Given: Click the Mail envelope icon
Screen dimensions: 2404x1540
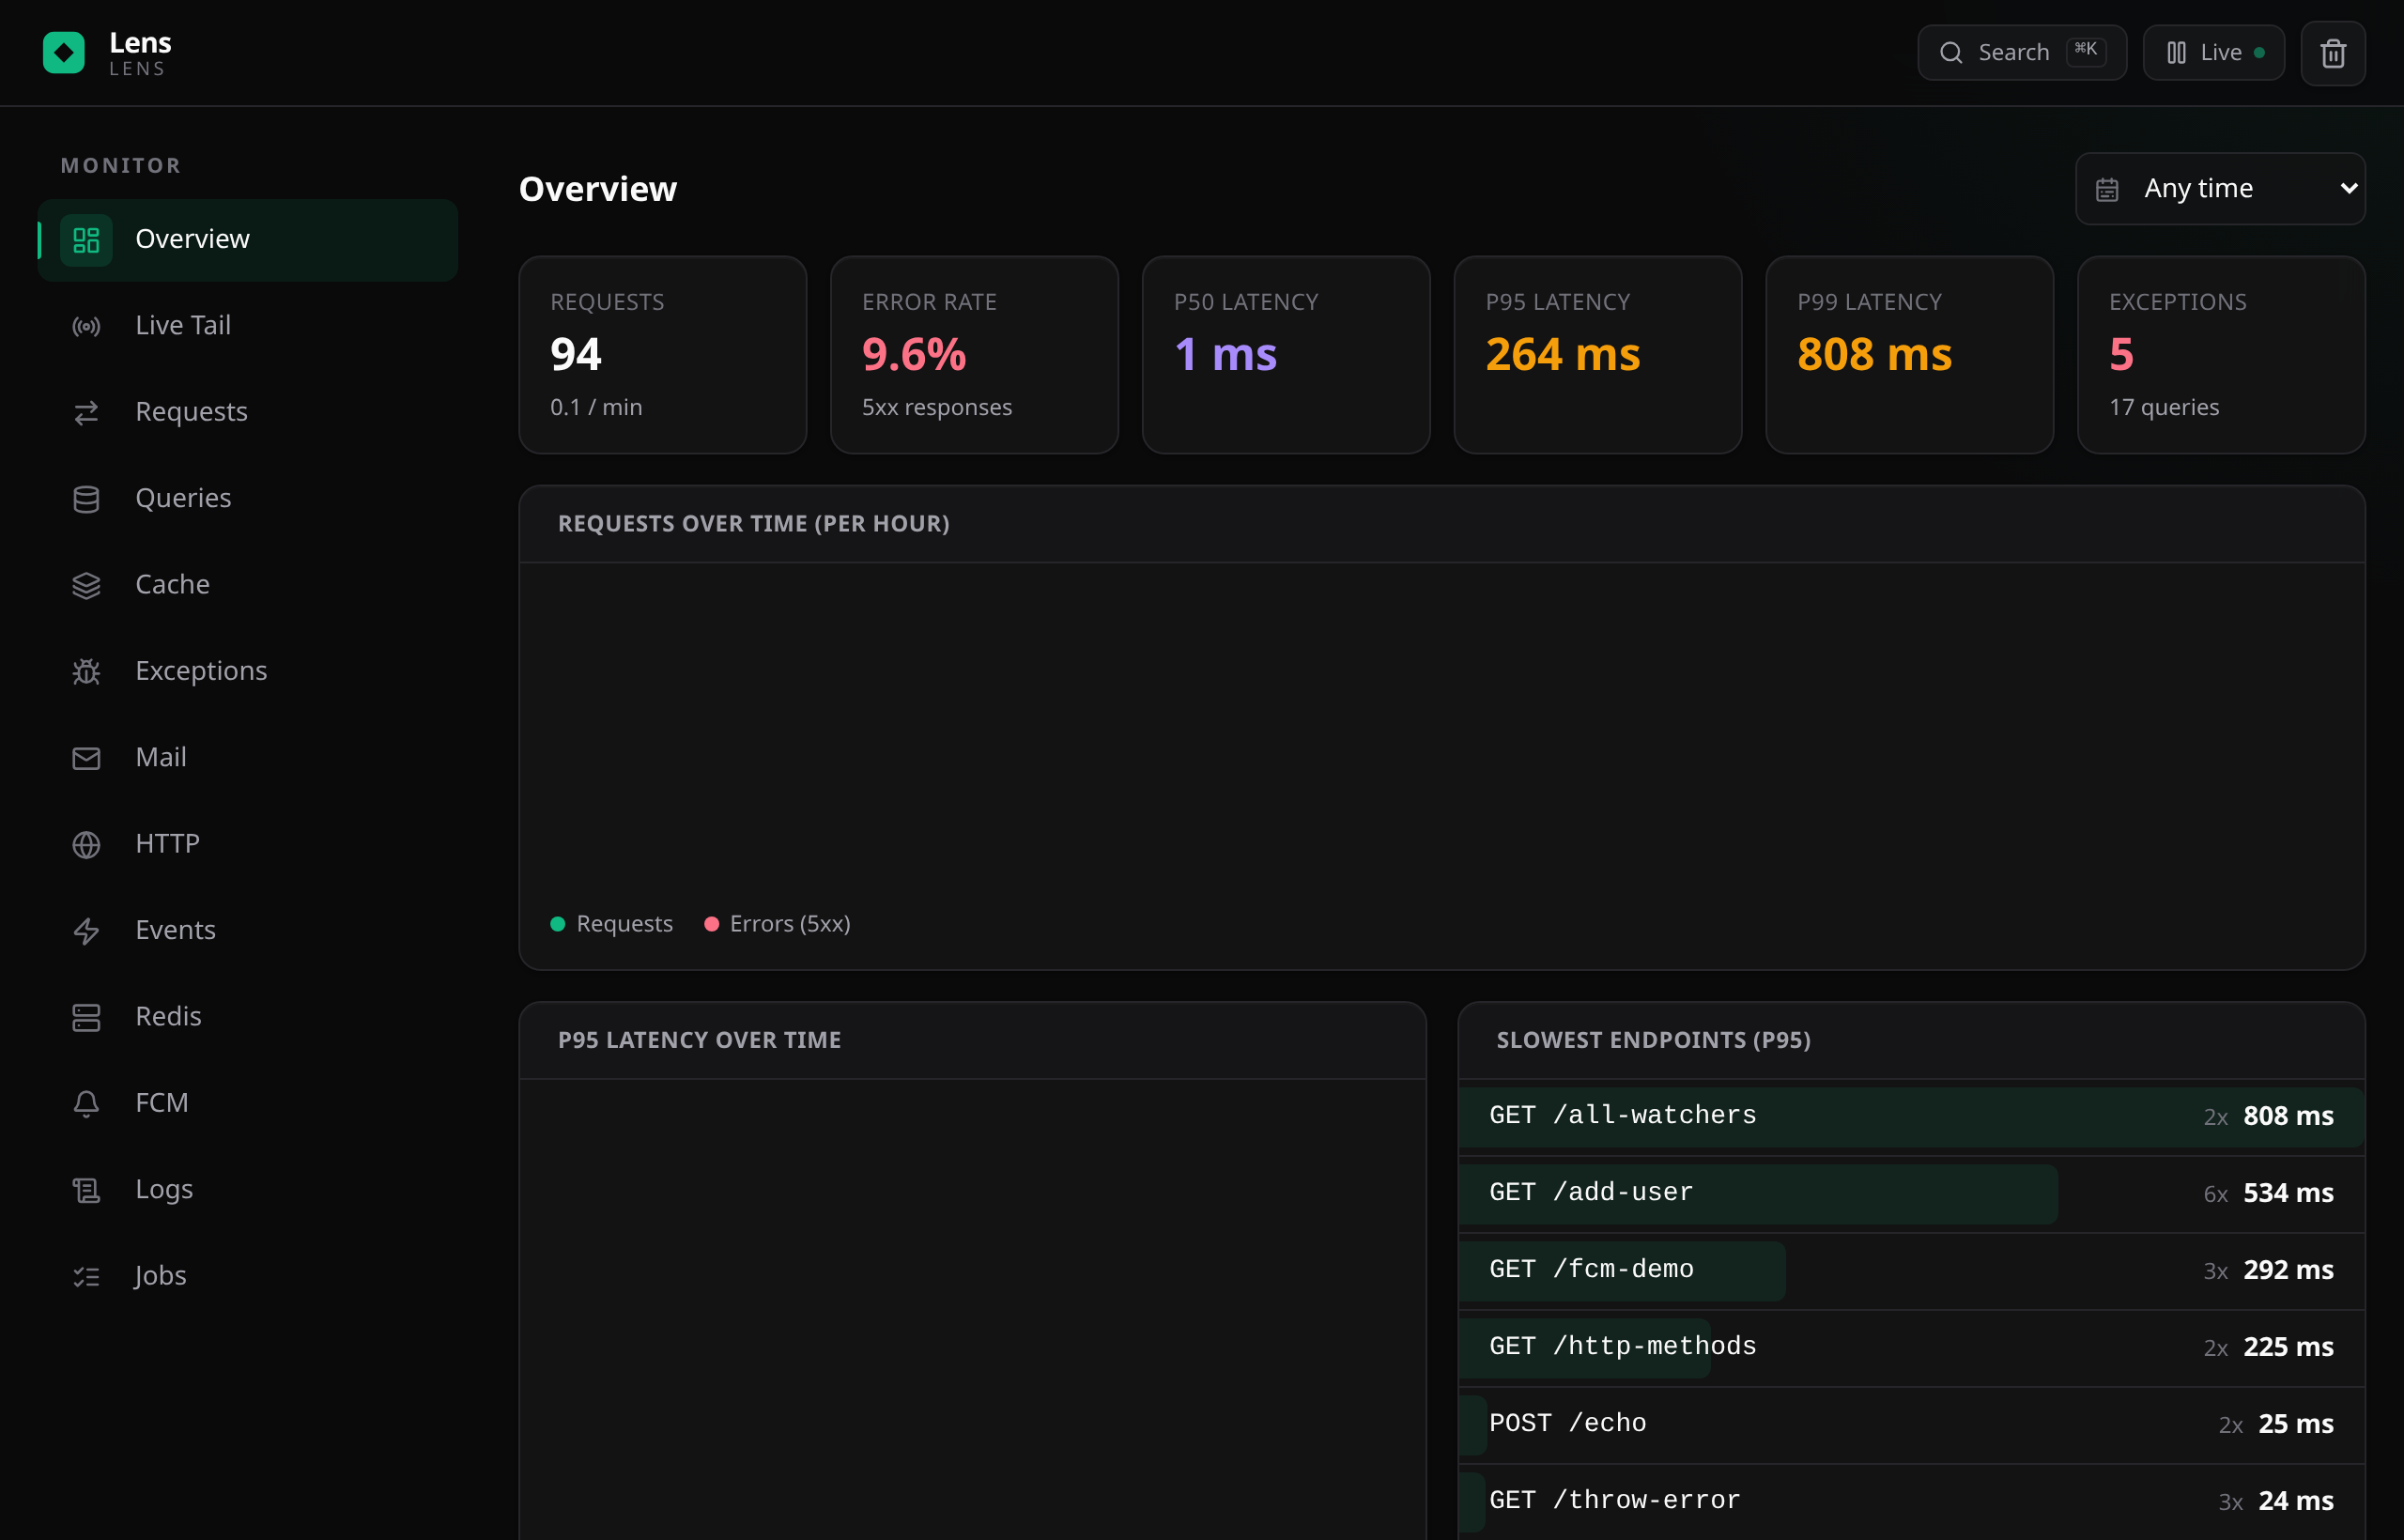Looking at the screenshot, I should coord(86,758).
